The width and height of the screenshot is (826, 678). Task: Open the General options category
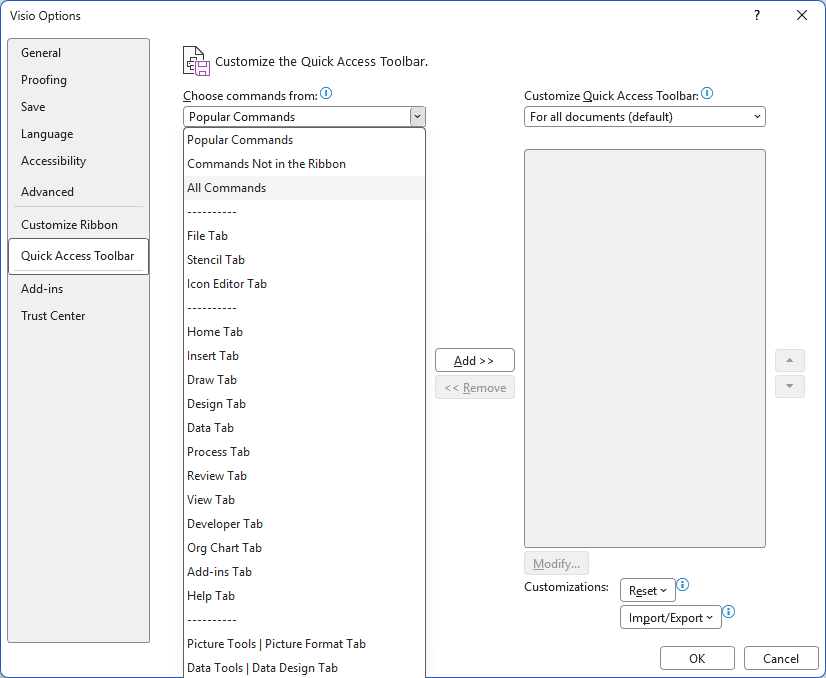coord(78,53)
